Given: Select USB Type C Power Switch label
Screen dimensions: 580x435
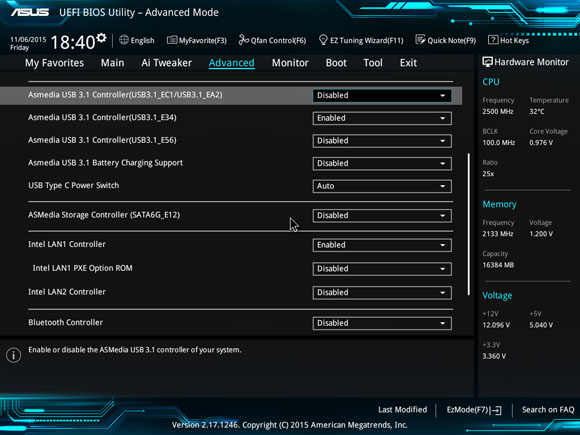Looking at the screenshot, I should point(74,185).
